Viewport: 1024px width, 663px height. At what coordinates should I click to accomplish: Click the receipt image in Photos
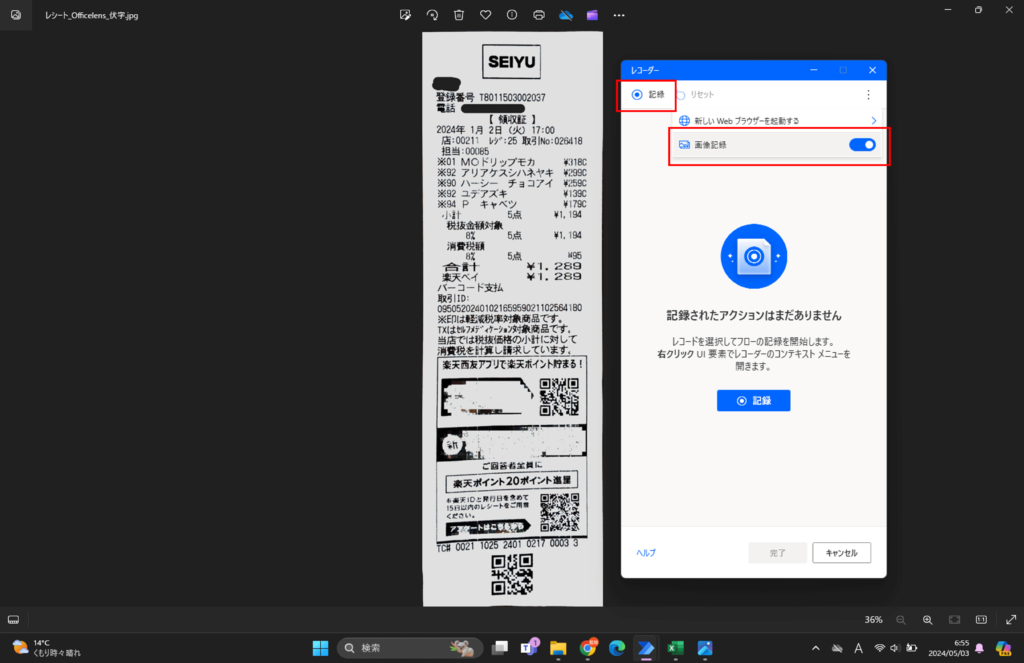[x=512, y=319]
